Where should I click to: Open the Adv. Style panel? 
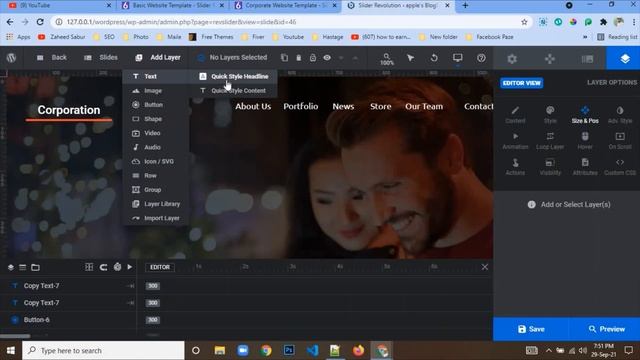620,115
